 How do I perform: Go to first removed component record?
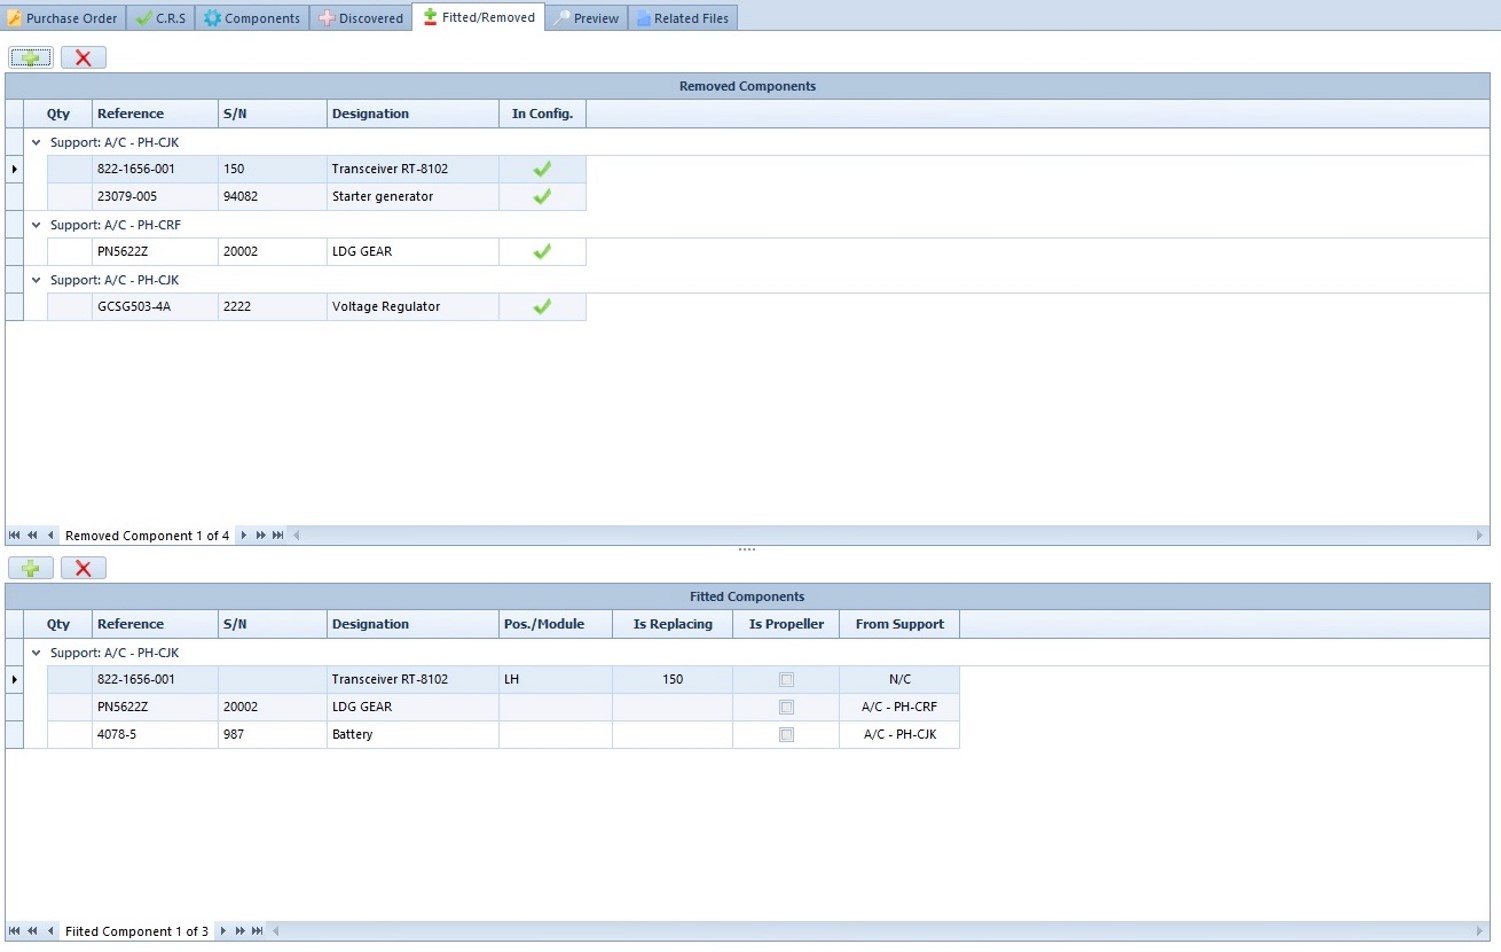pos(14,535)
